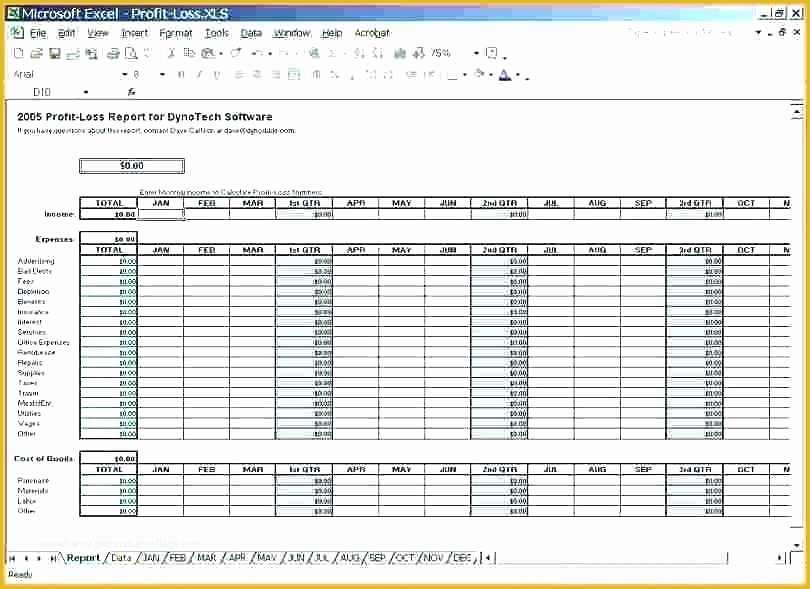
Task: Switch to the DEC sheet tab
Action: coord(462,558)
